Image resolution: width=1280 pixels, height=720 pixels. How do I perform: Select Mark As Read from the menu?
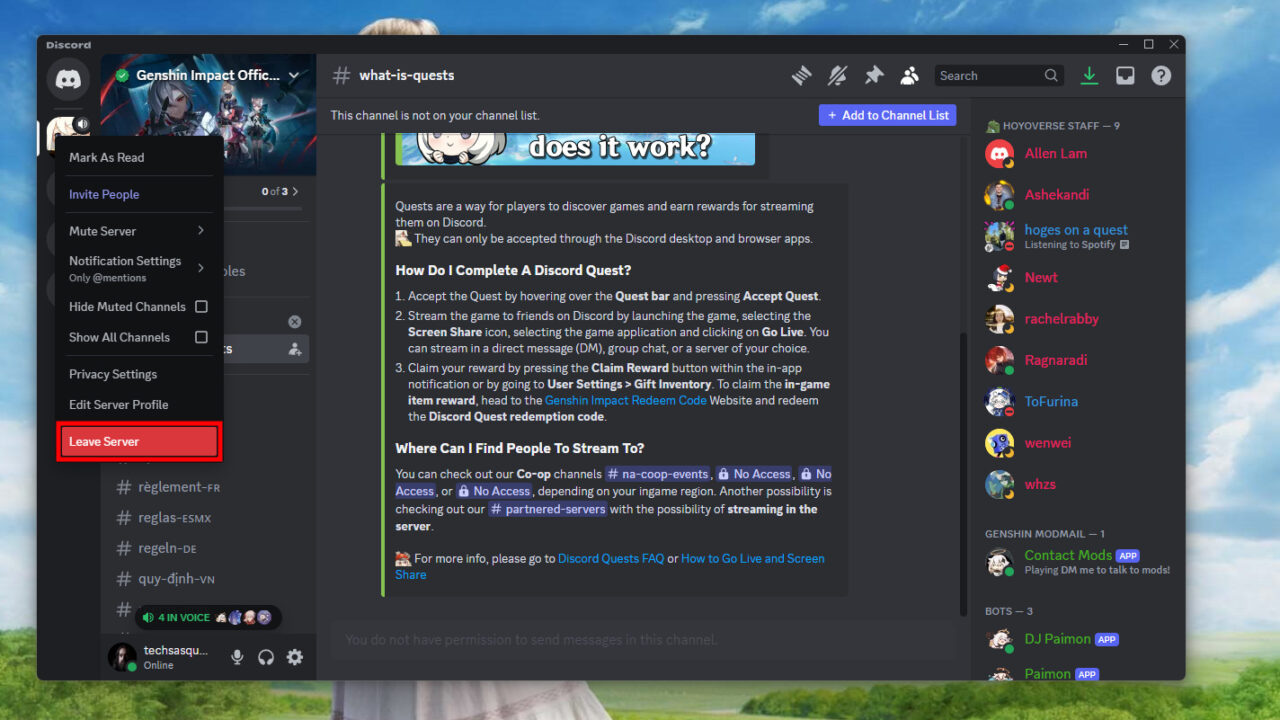[106, 157]
